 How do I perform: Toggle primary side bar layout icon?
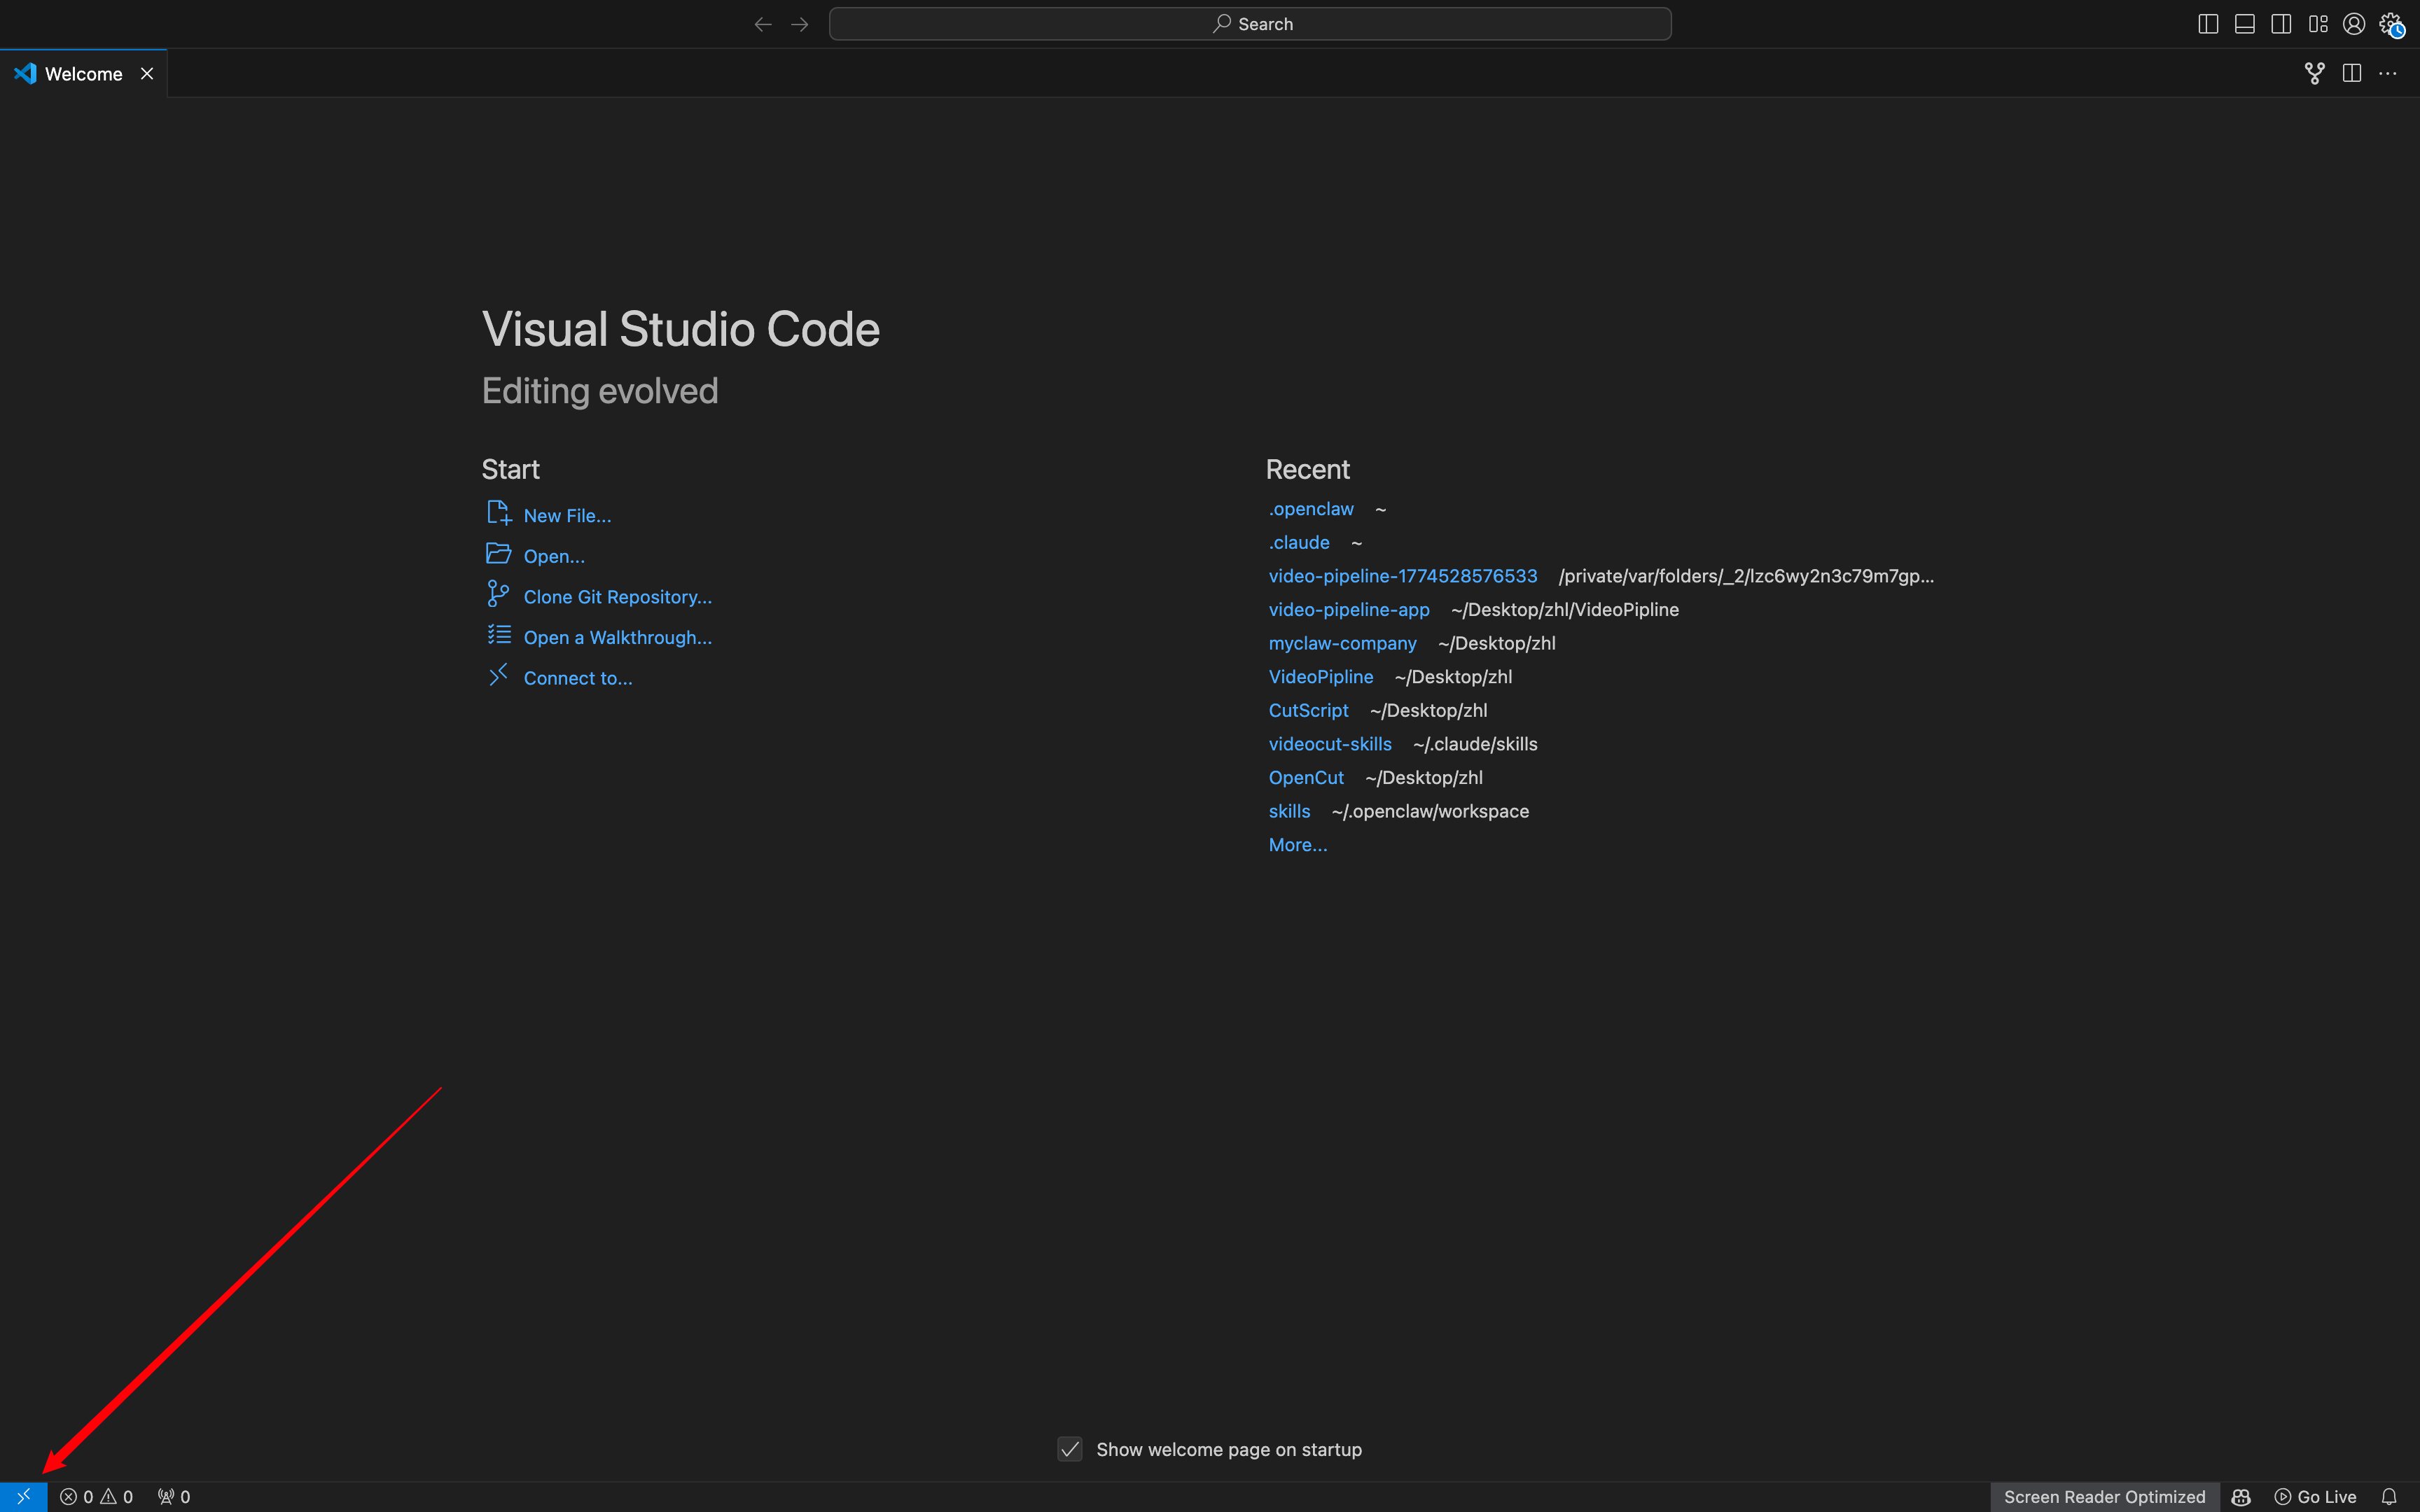(x=2208, y=24)
